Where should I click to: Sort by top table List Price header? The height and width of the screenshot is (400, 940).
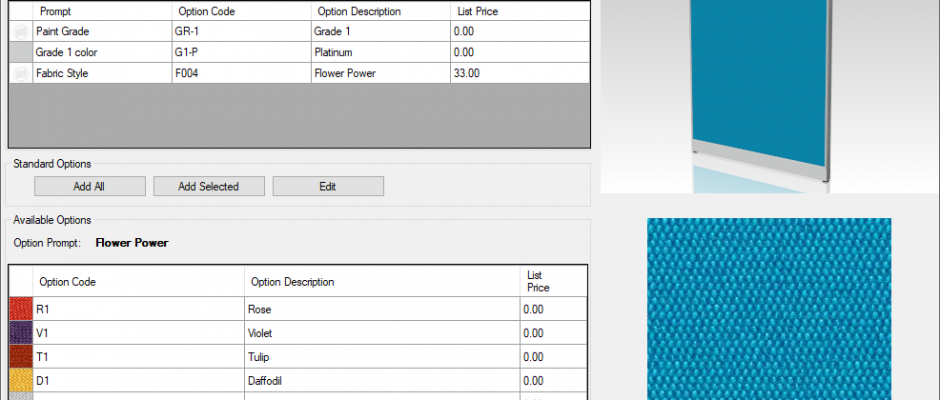pyautogui.click(x=520, y=11)
